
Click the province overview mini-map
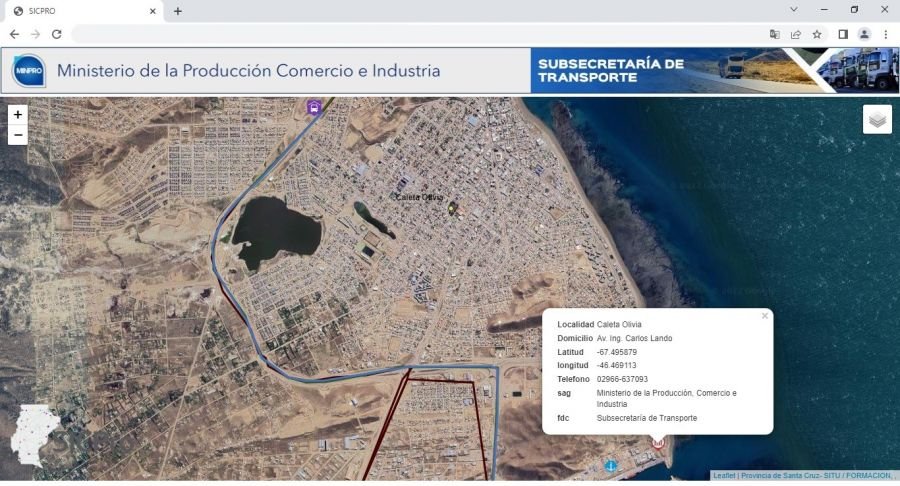[34, 435]
